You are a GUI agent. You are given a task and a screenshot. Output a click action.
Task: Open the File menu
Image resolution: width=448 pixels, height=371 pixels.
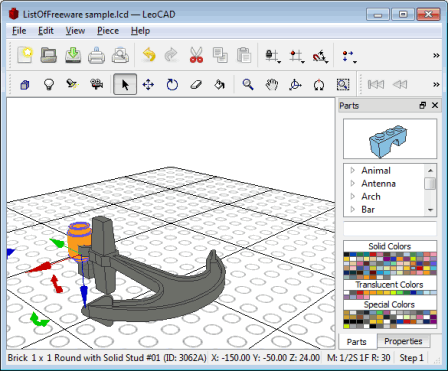coord(19,31)
